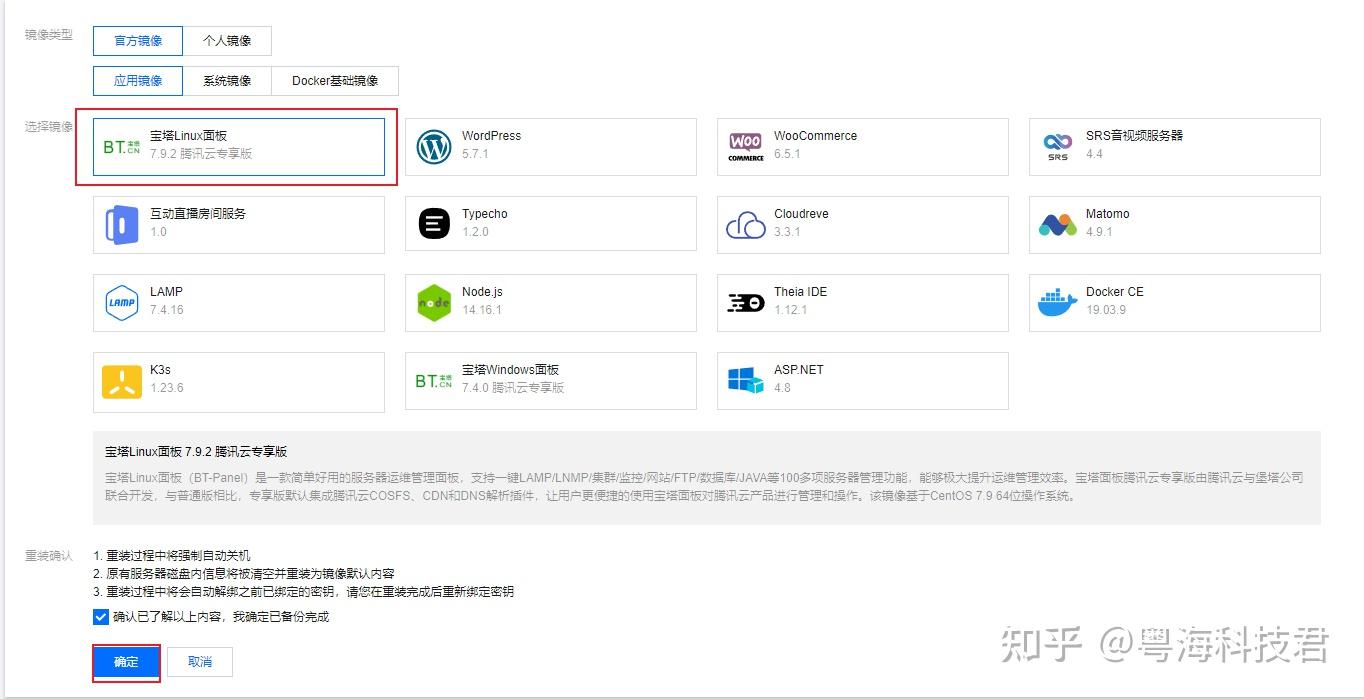Viewport: 1364px width, 699px height.
Task: Click the 互动直播房间服务 blue icon
Action: pyautogui.click(x=122, y=225)
